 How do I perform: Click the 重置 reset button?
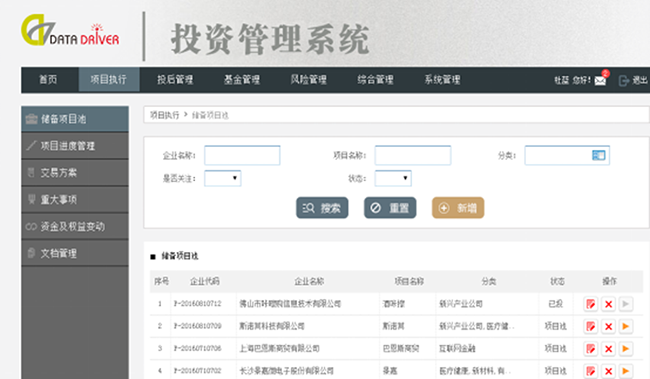tap(390, 208)
